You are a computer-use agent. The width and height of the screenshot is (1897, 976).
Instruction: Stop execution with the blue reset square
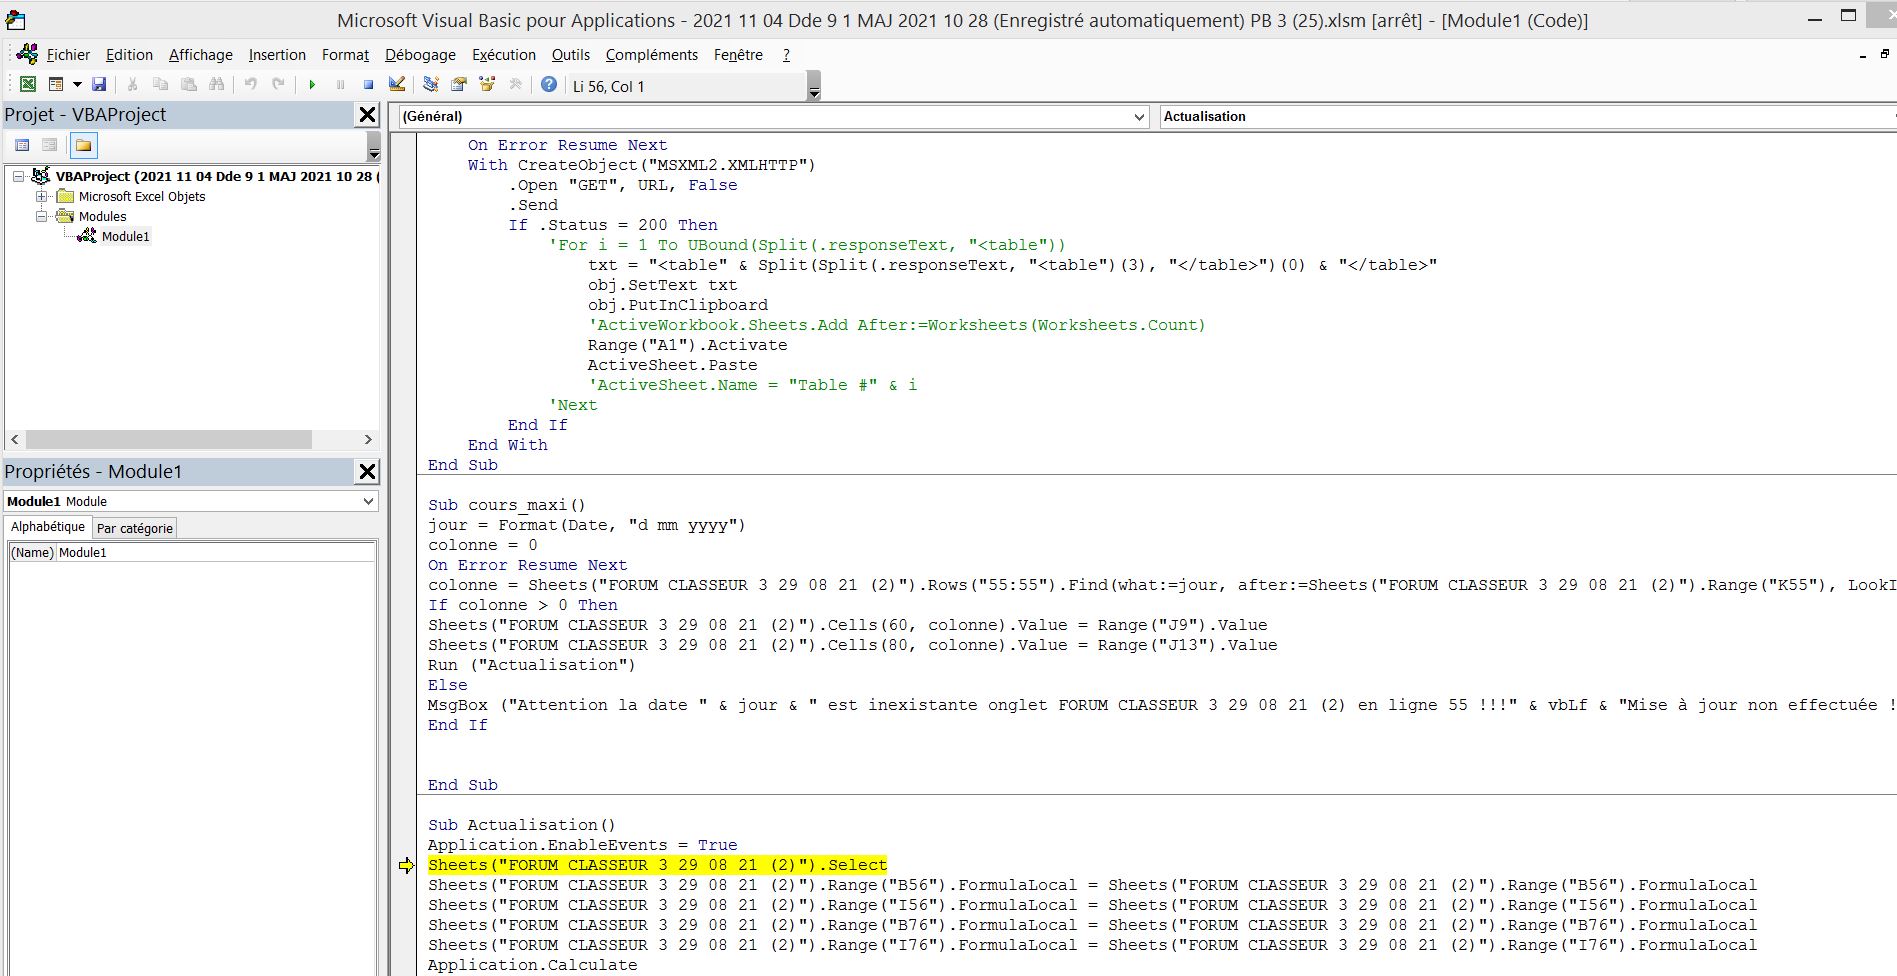click(x=368, y=85)
